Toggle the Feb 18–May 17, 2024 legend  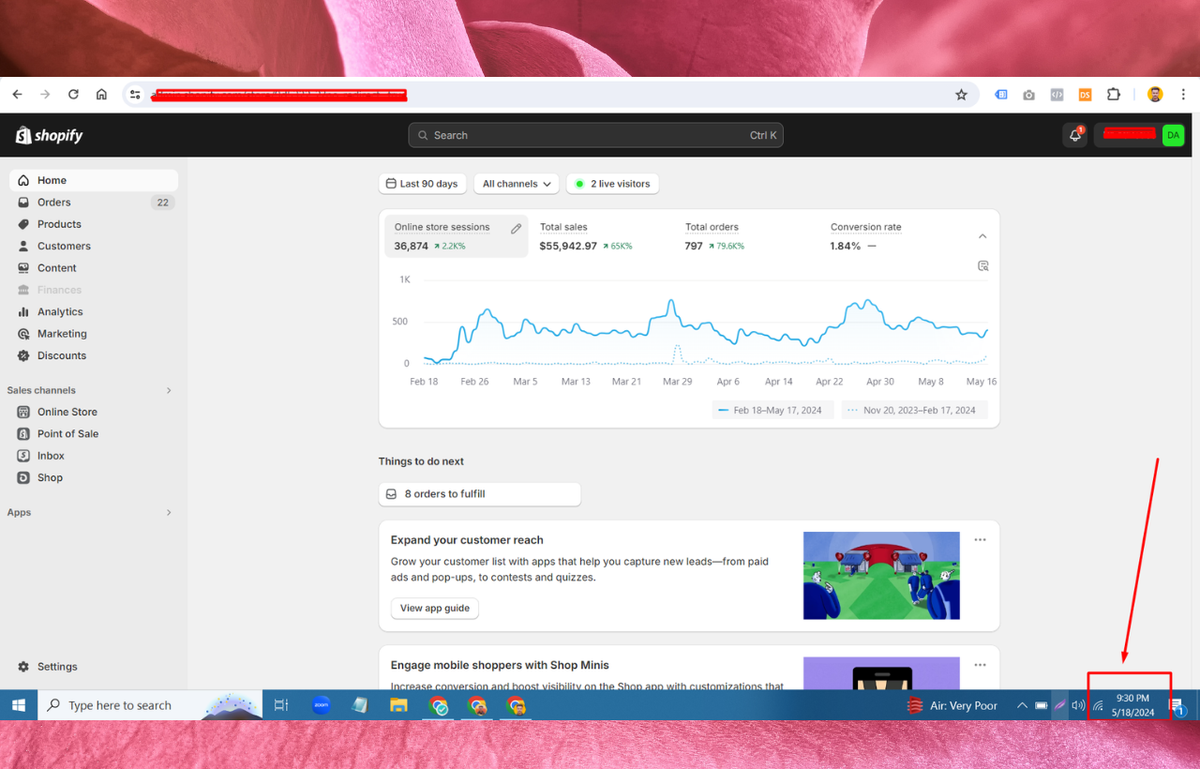pos(773,410)
